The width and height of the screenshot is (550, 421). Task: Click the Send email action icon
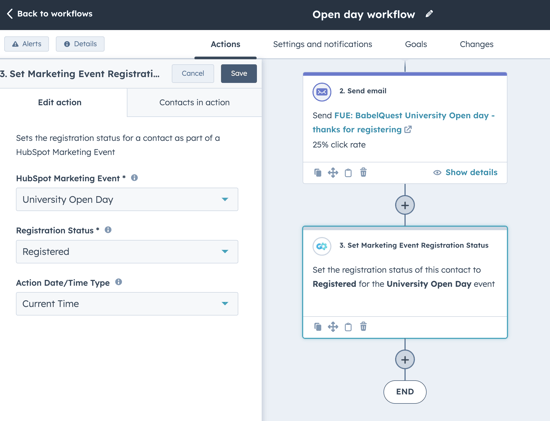coord(322,92)
